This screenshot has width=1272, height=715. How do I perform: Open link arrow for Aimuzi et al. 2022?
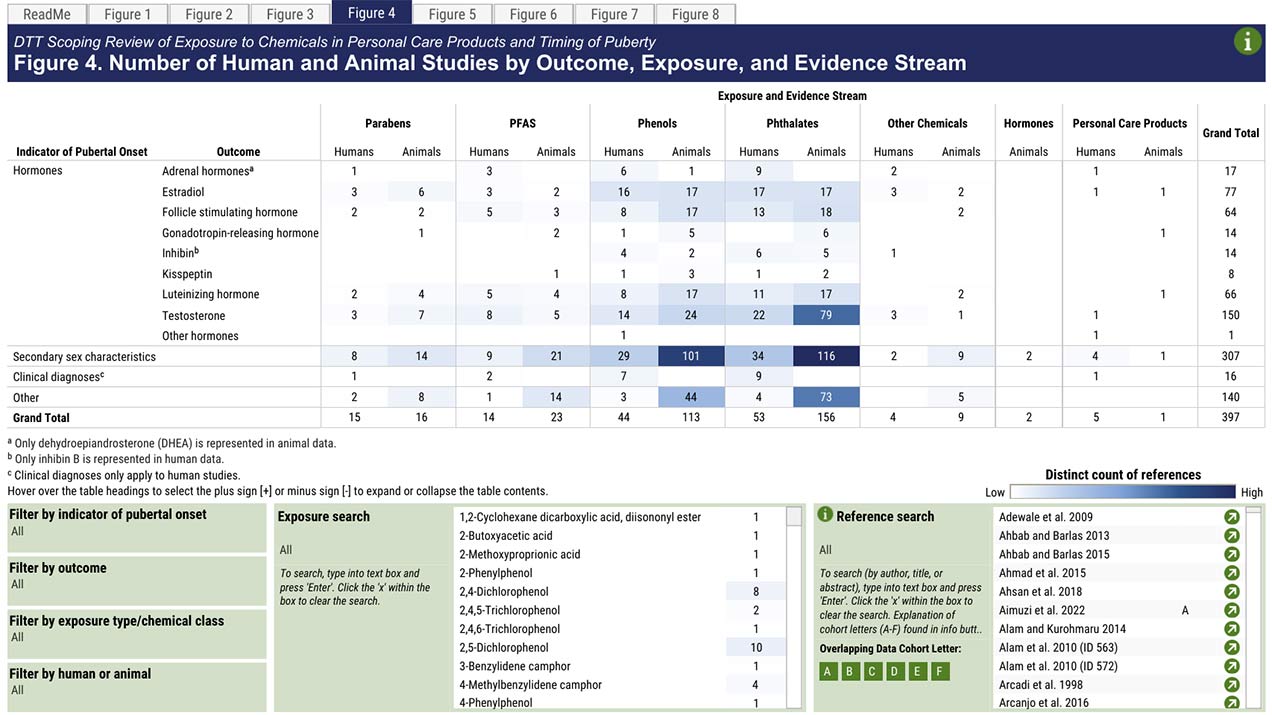pos(1231,610)
